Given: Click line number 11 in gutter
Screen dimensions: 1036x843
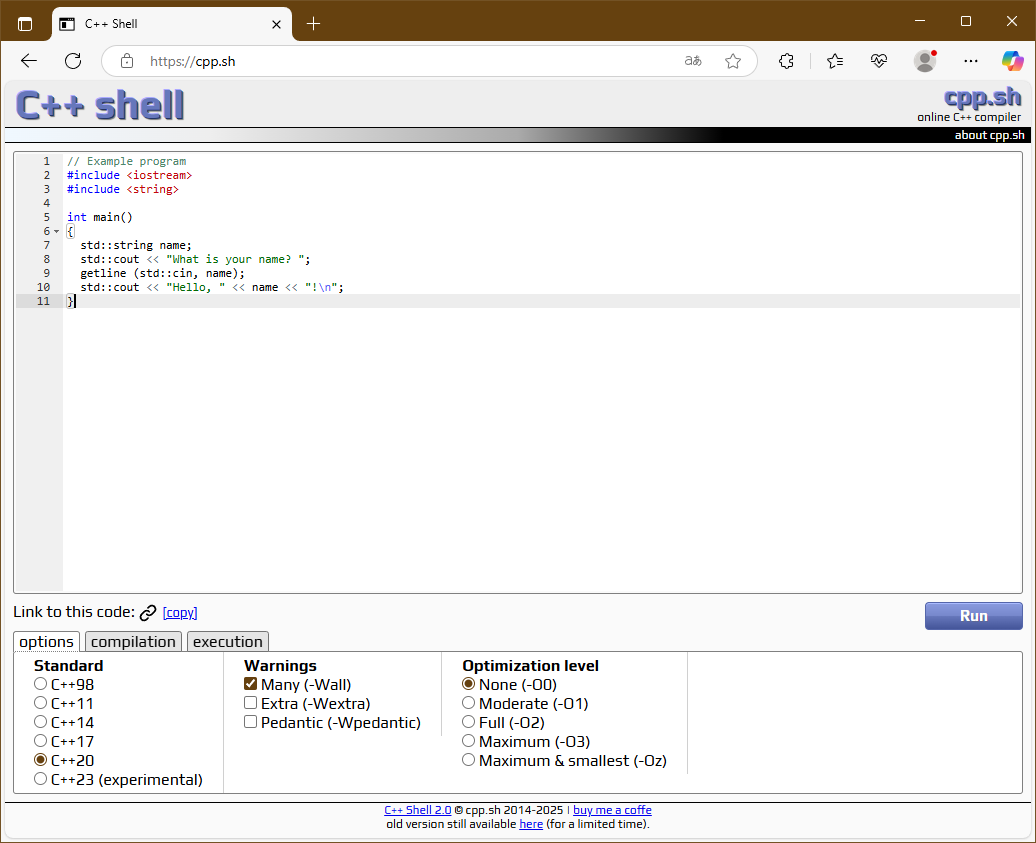Looking at the screenshot, I should [x=44, y=301].
